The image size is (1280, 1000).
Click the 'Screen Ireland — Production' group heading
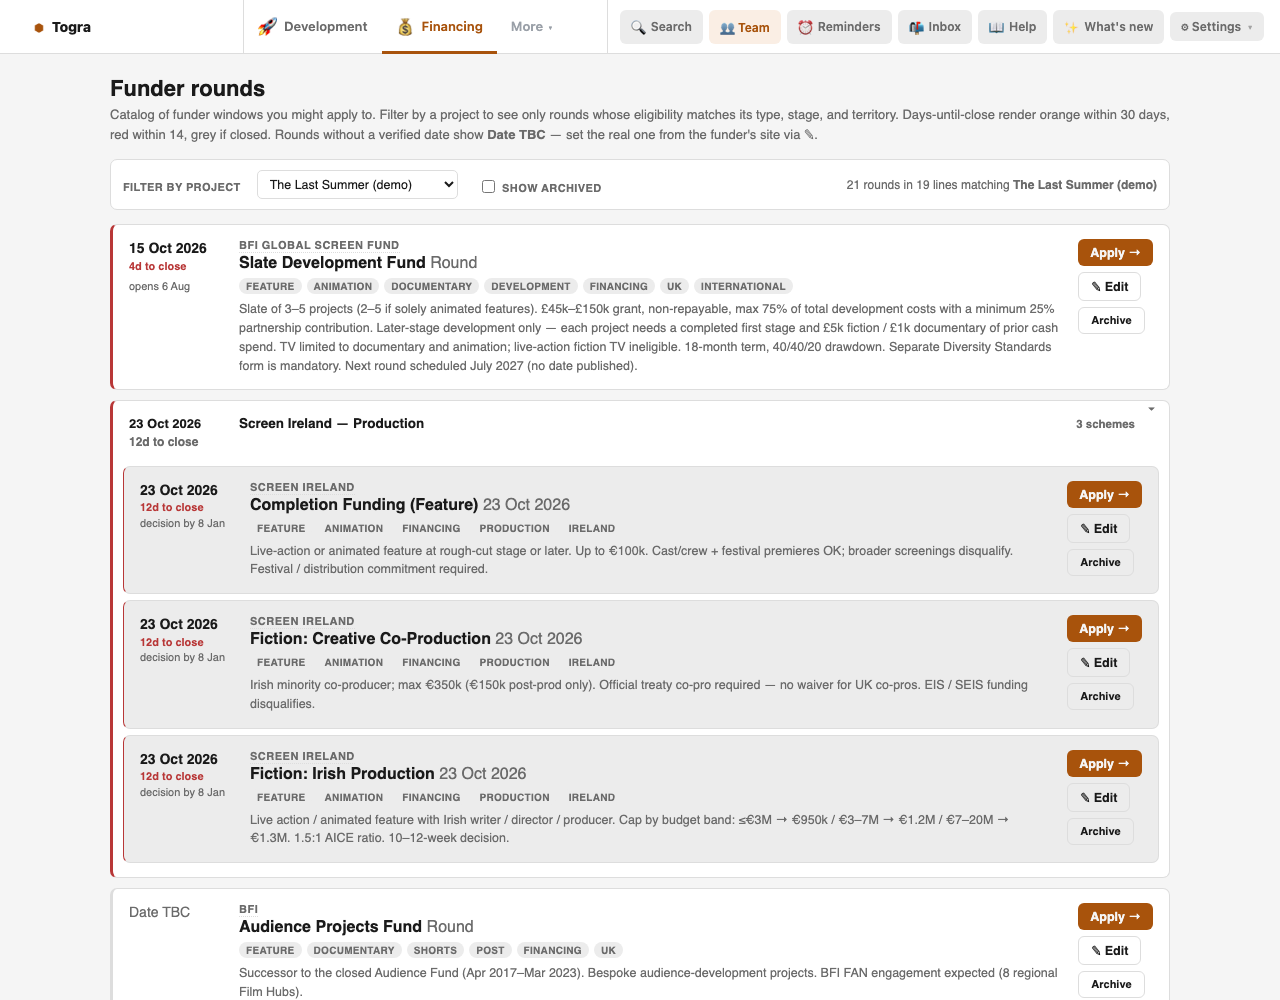click(x=331, y=424)
